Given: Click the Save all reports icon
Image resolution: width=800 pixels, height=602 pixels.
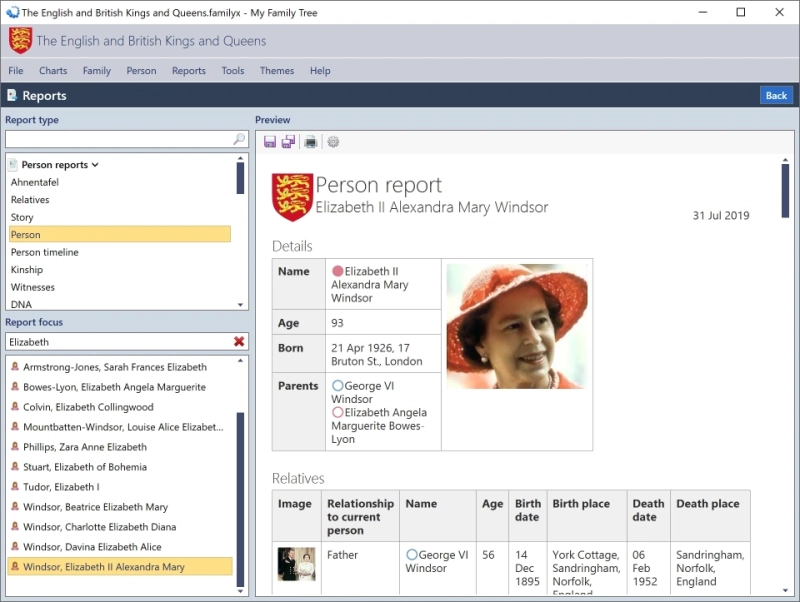Looking at the screenshot, I should coord(289,142).
